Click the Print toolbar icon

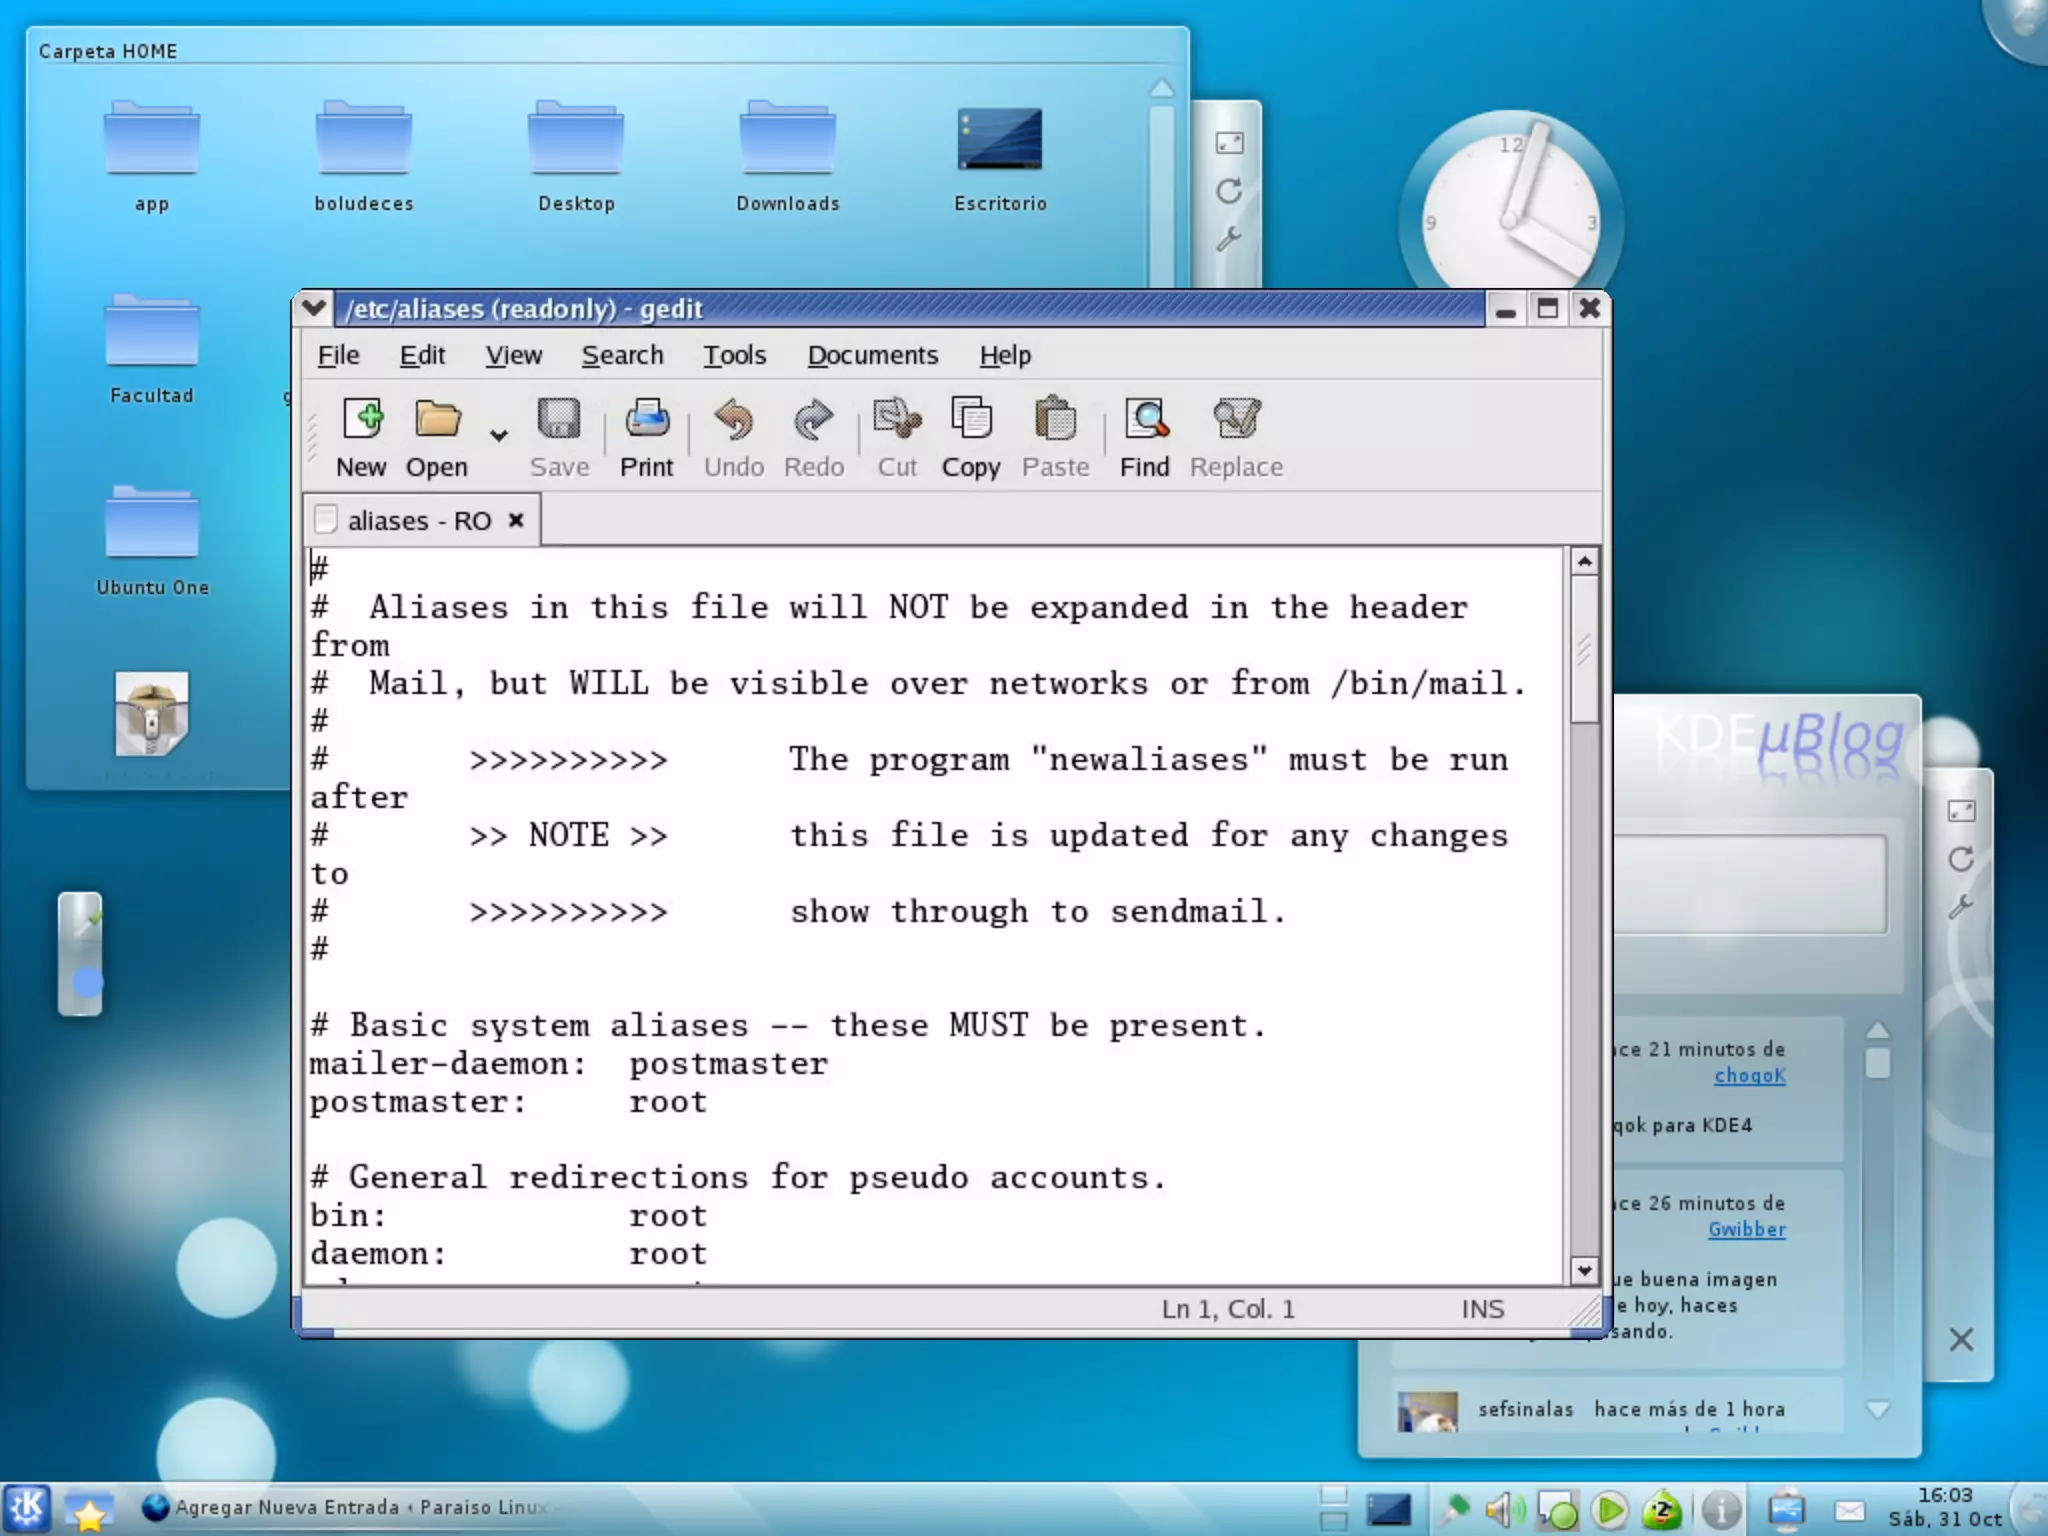point(647,420)
